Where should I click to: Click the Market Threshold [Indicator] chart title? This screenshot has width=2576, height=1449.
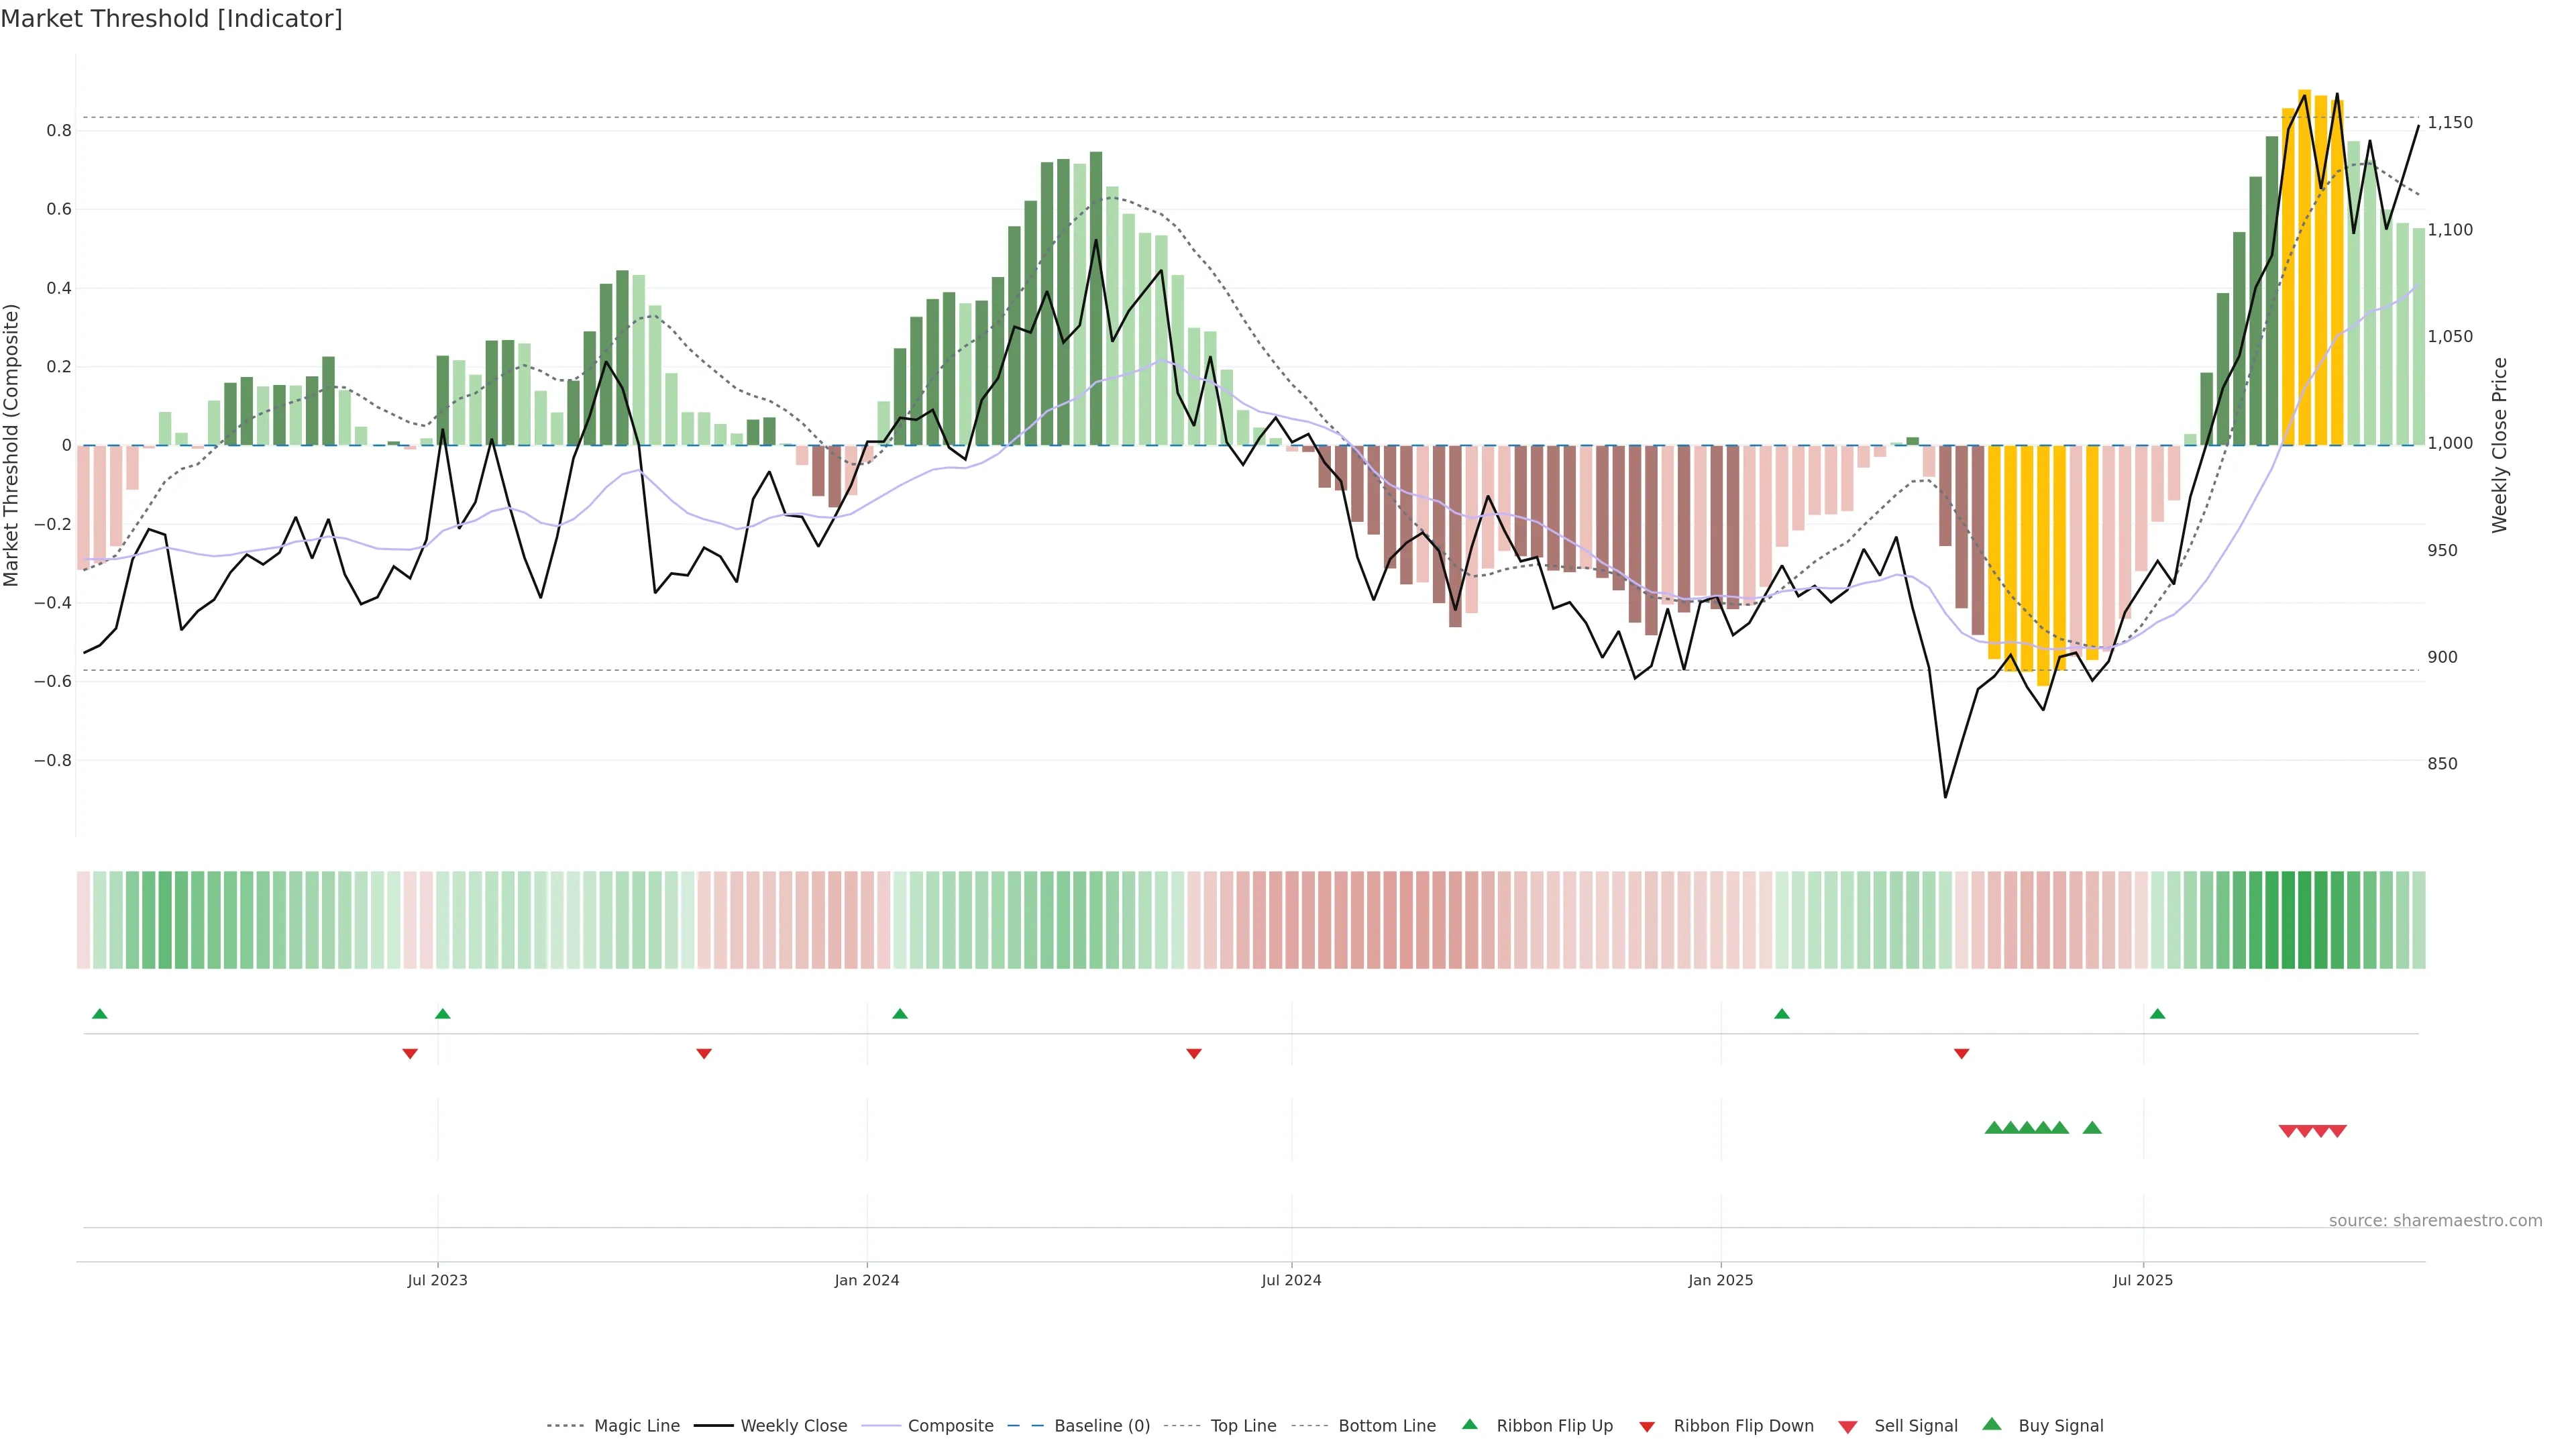171,19
